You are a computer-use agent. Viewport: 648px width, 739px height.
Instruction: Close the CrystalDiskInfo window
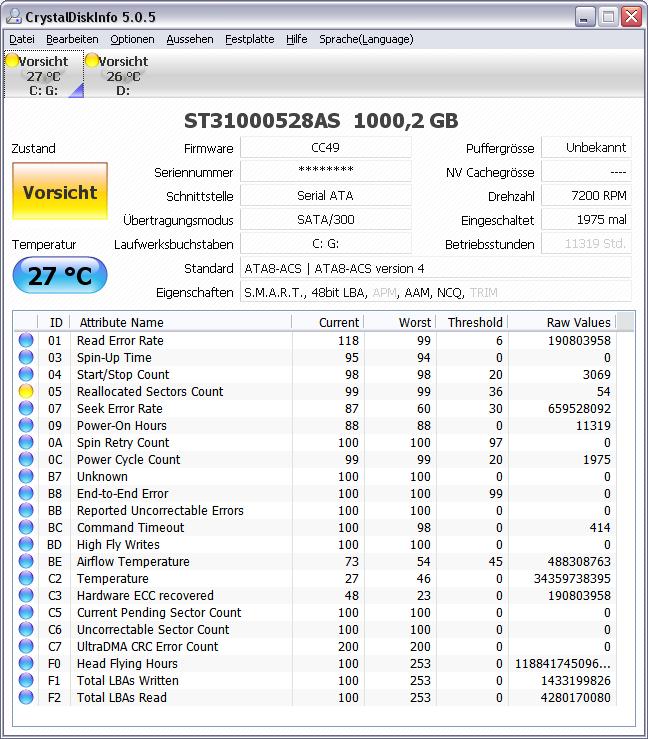(631, 17)
